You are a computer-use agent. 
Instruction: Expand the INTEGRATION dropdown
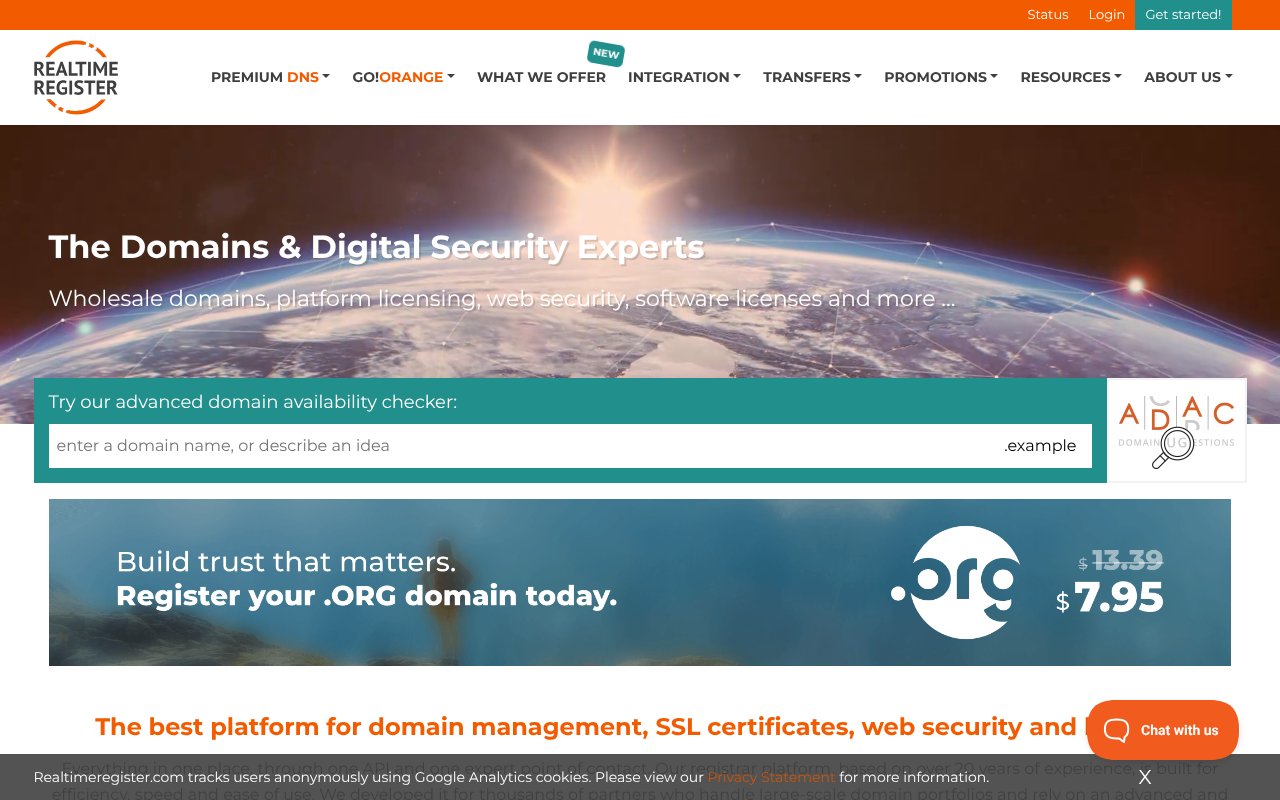click(x=684, y=77)
